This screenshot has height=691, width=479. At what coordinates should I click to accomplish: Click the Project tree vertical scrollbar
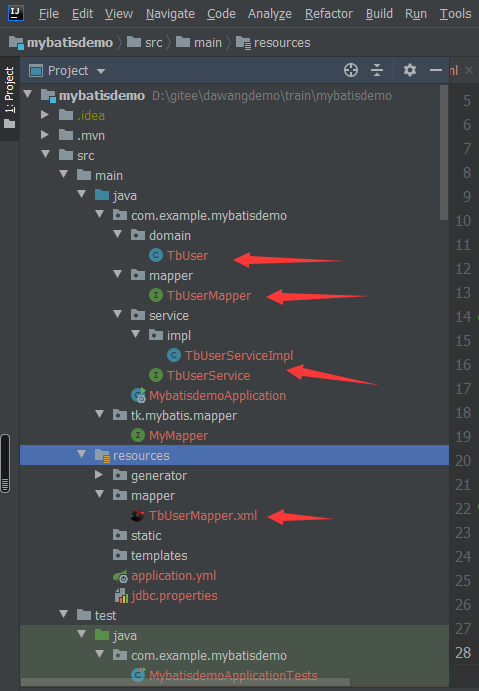pyautogui.click(x=444, y=152)
